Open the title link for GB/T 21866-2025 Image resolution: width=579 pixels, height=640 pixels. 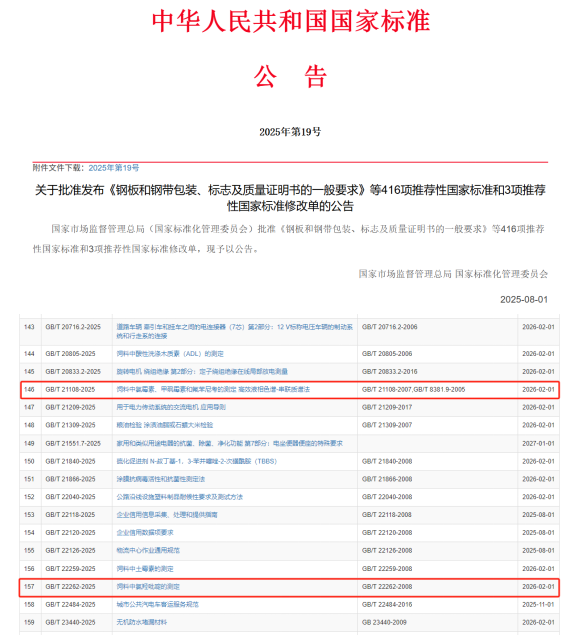click(161, 479)
